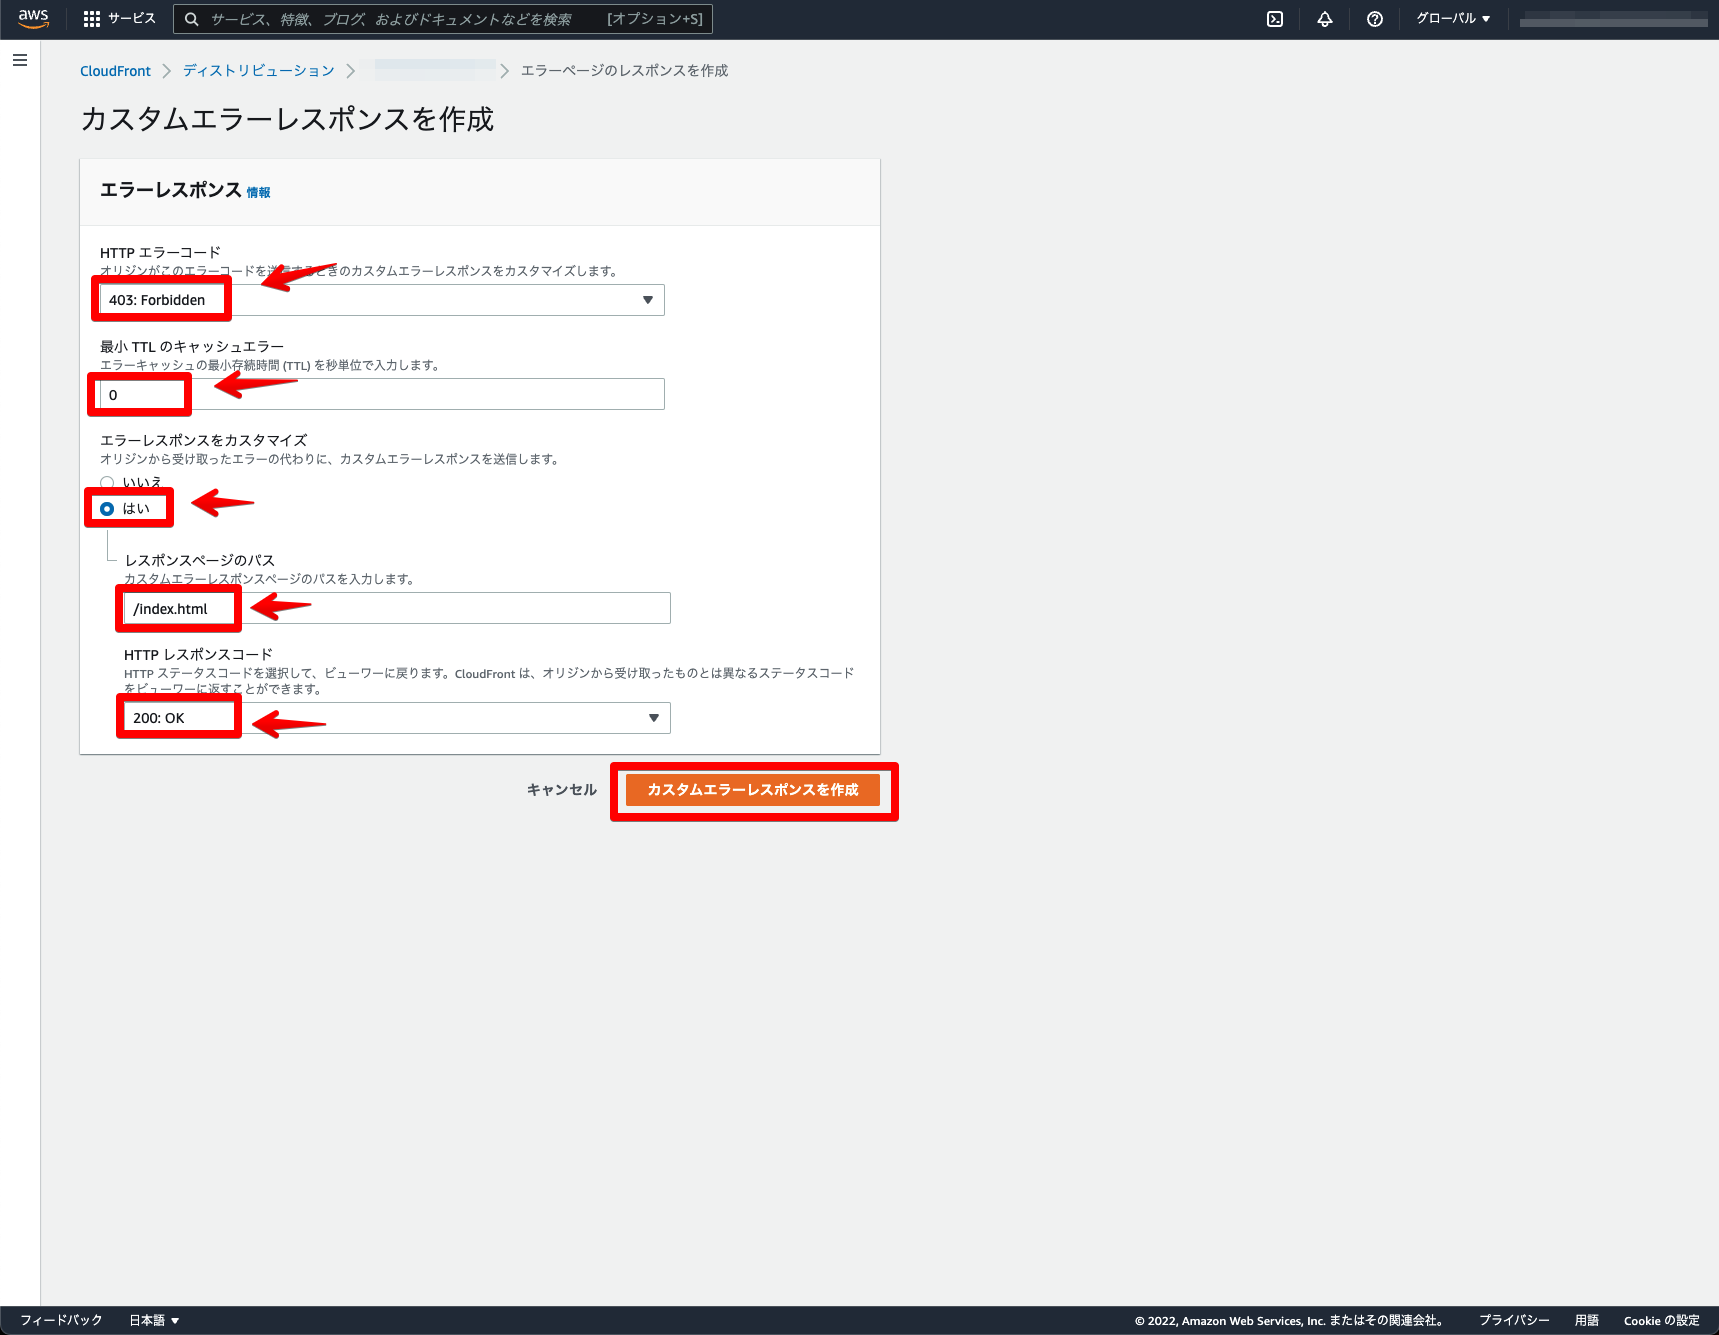Open the HTTP エラーコード 403 dropdown

(x=382, y=300)
